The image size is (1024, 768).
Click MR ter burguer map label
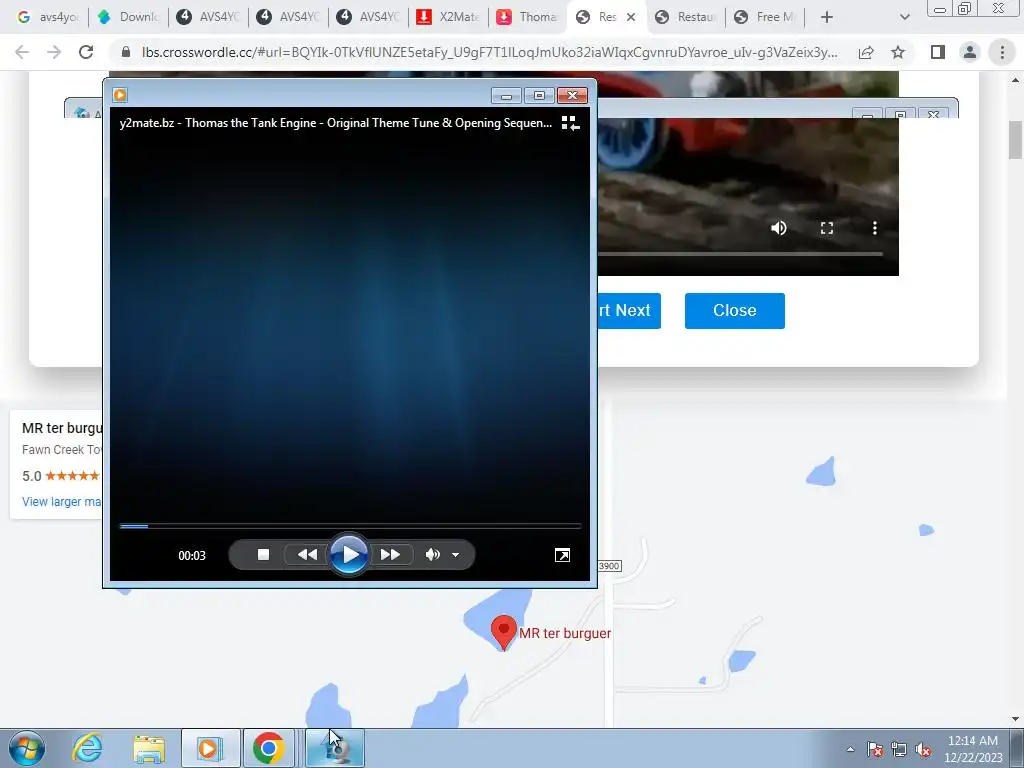tap(565, 633)
